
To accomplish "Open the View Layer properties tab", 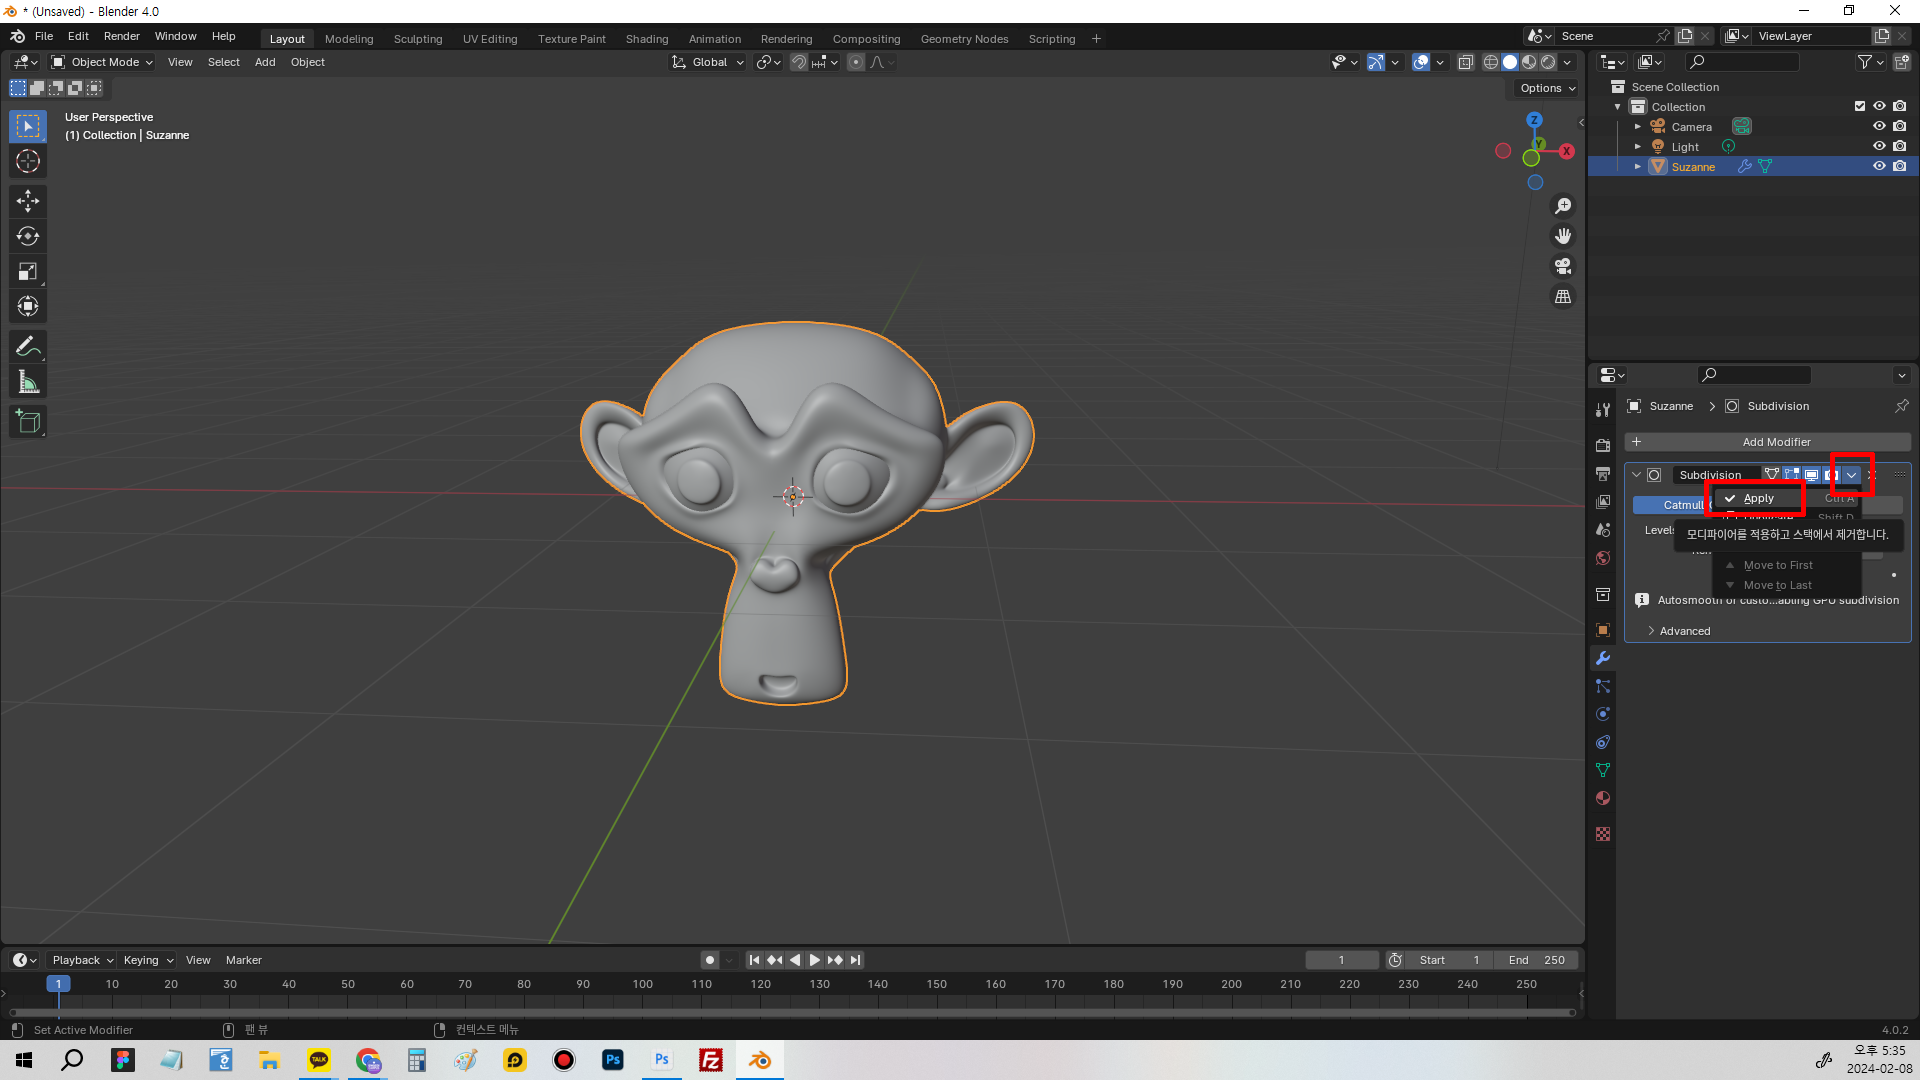I will [x=1603, y=501].
